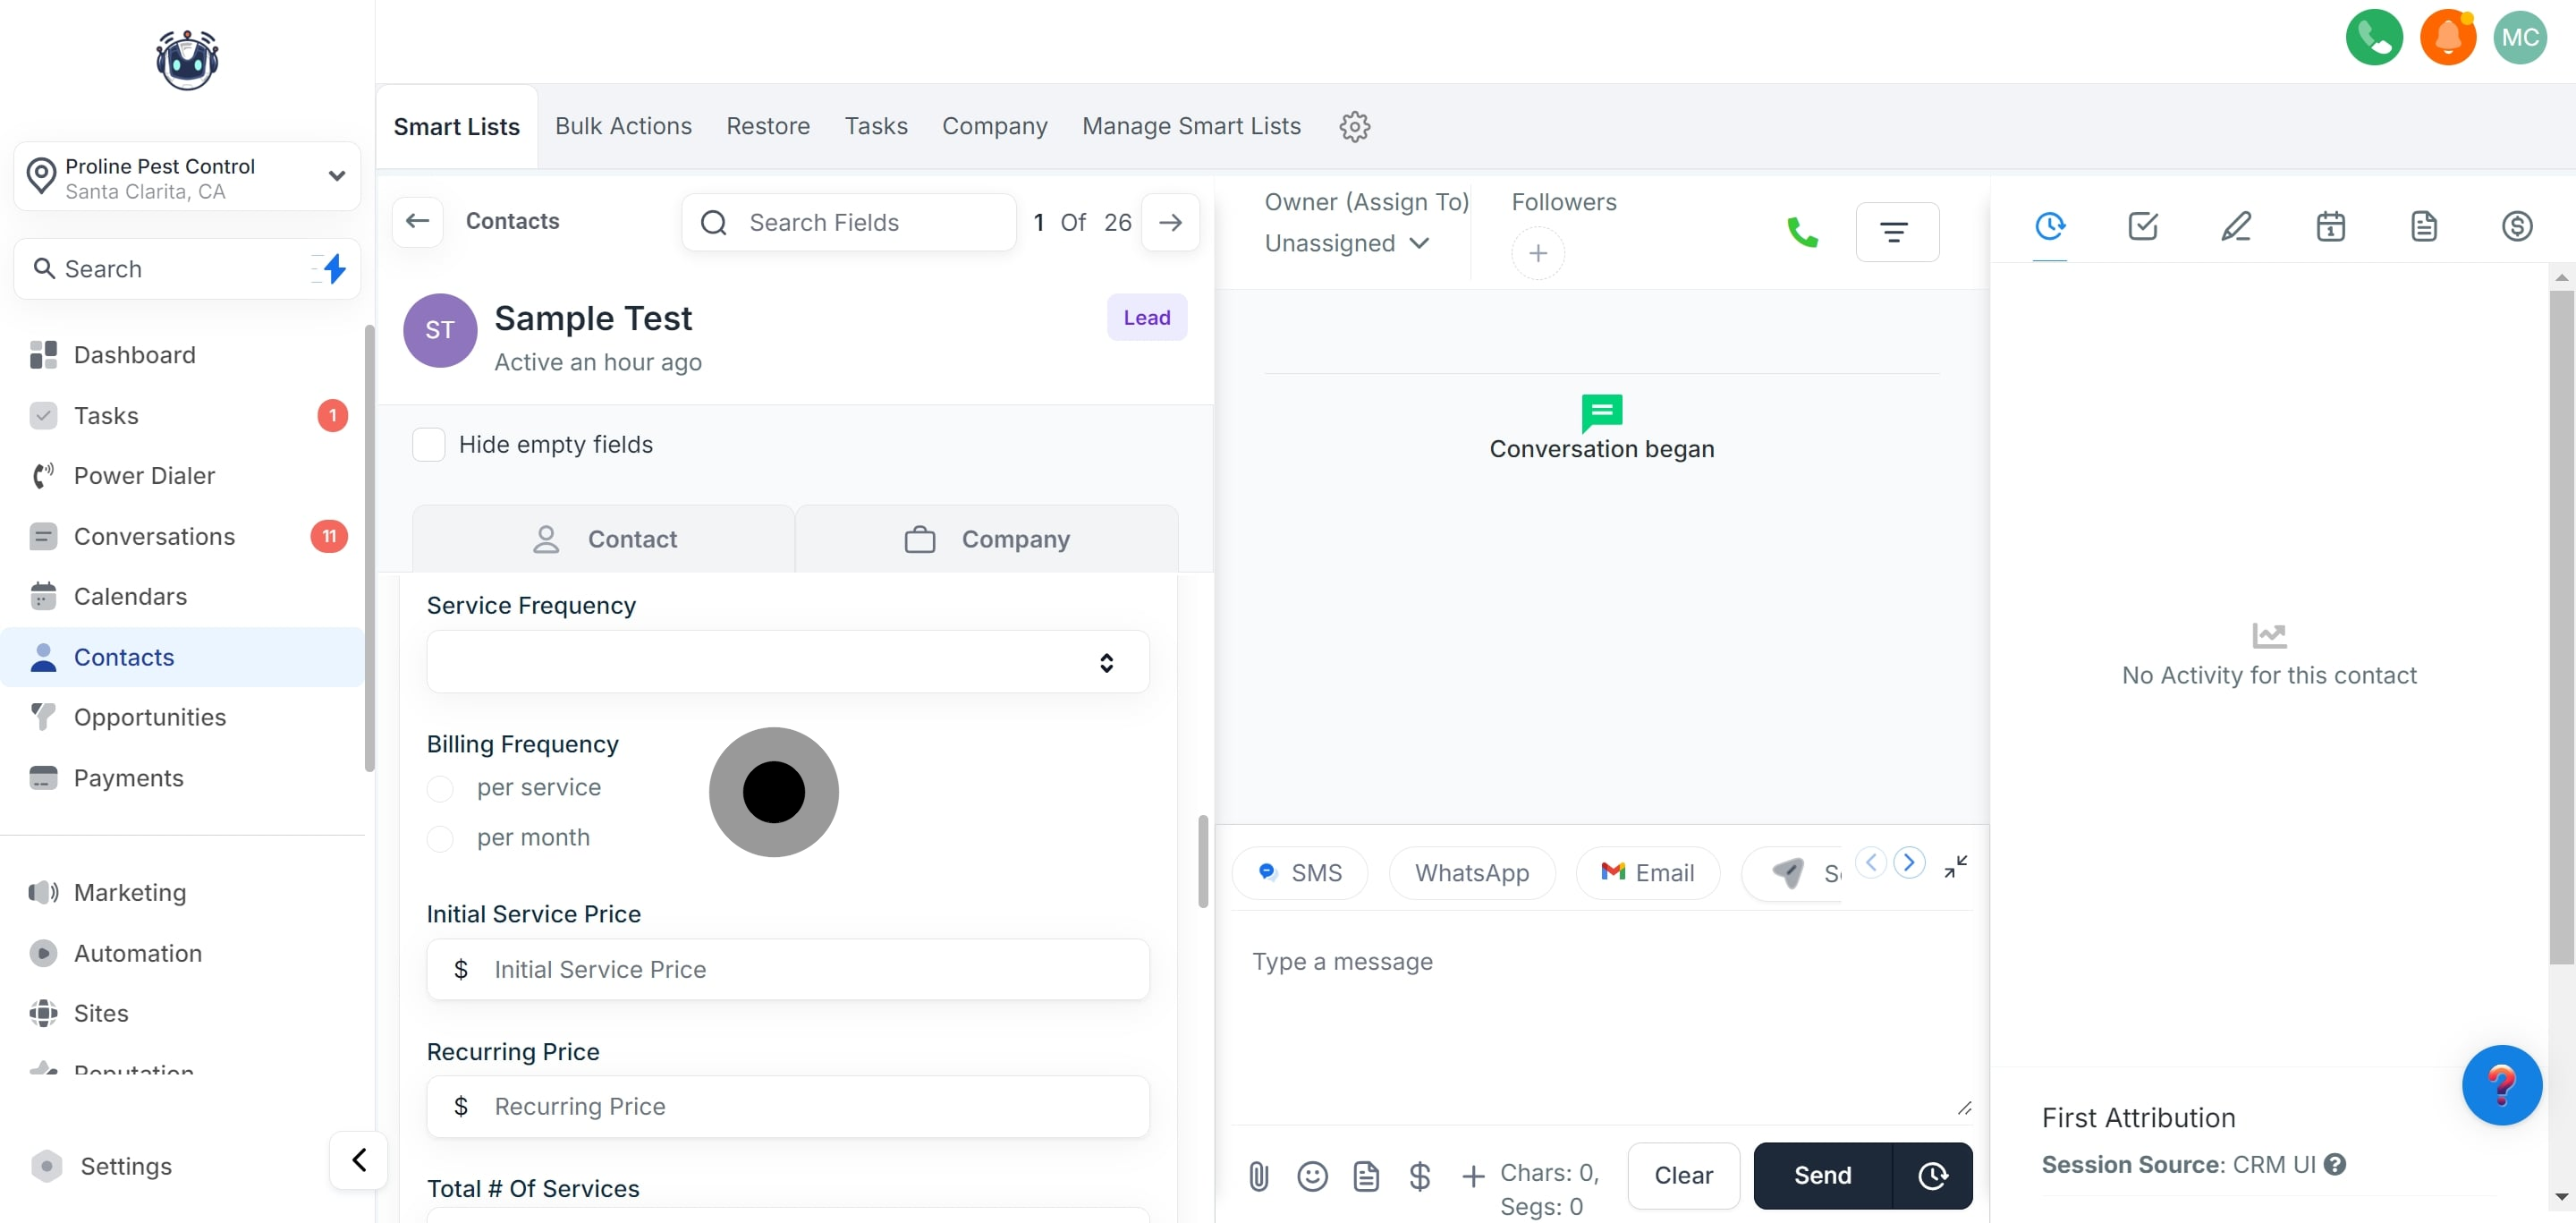Click the orange notification bell
The width and height of the screenshot is (2576, 1223).
point(2447,37)
